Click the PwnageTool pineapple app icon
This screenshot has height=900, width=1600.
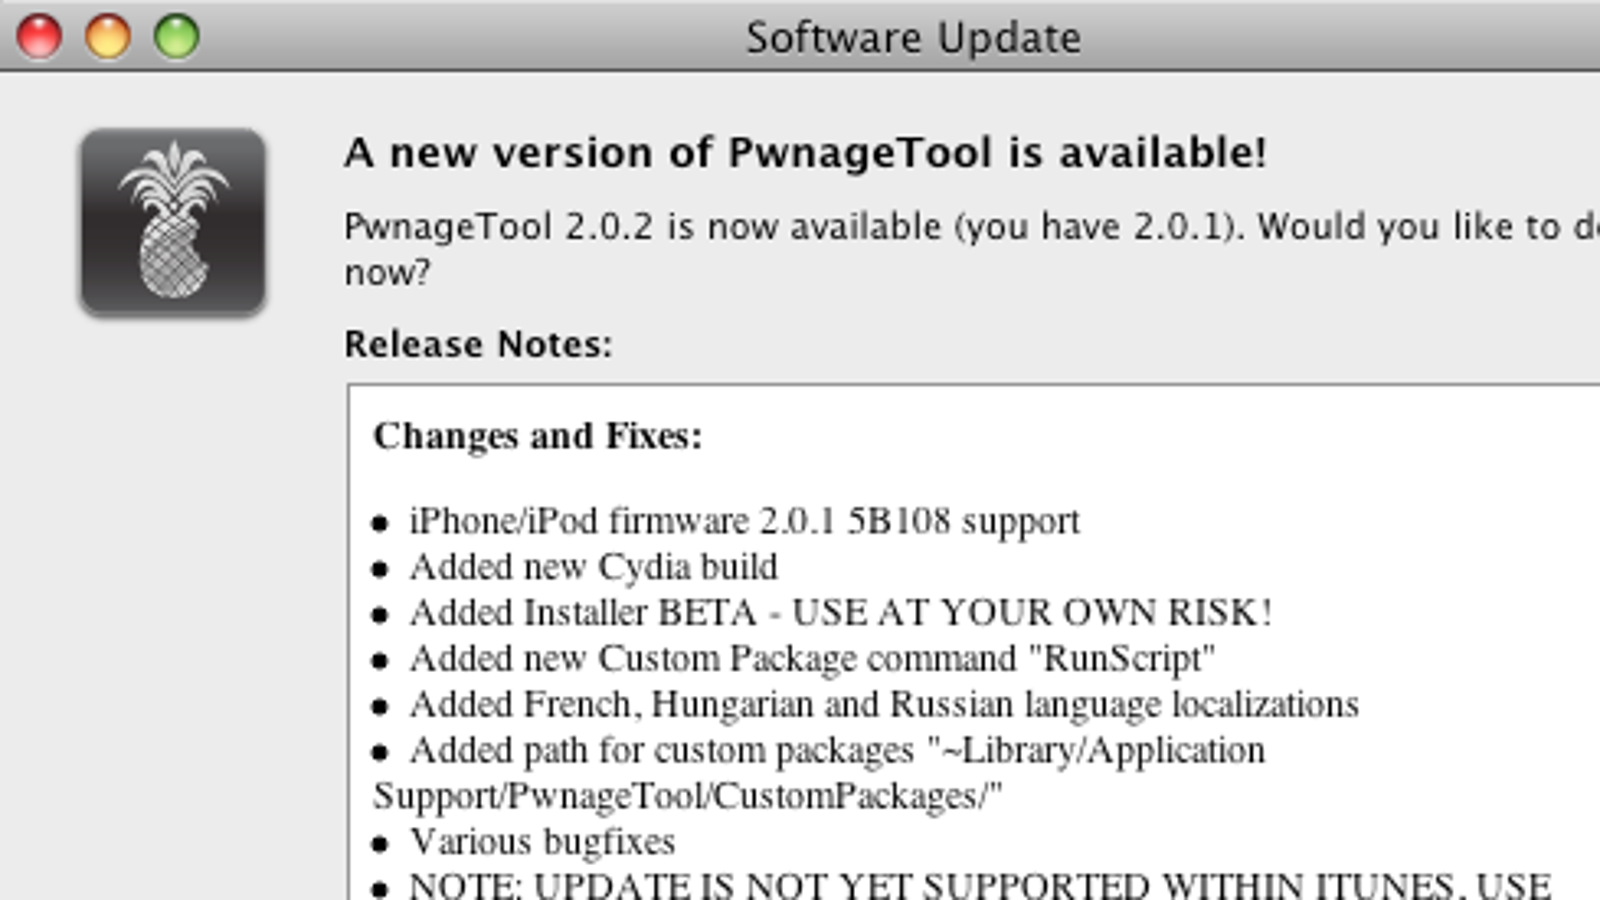pyautogui.click(x=173, y=222)
